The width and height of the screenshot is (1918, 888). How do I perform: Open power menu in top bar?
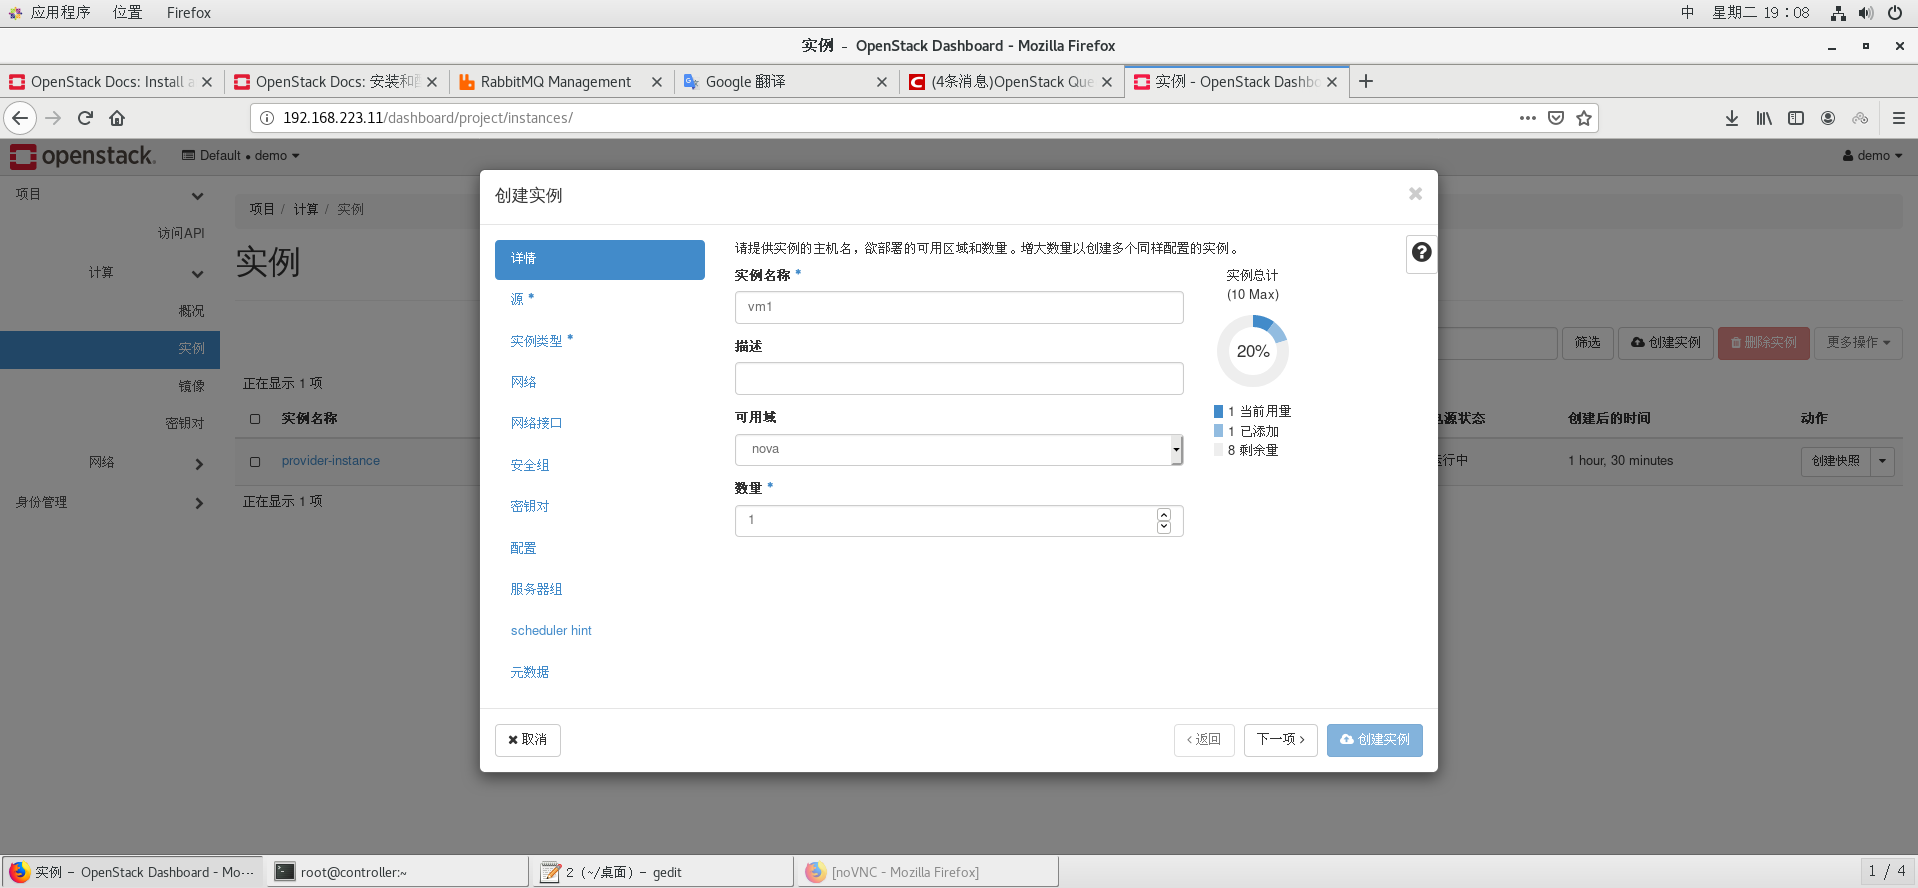[x=1895, y=13]
